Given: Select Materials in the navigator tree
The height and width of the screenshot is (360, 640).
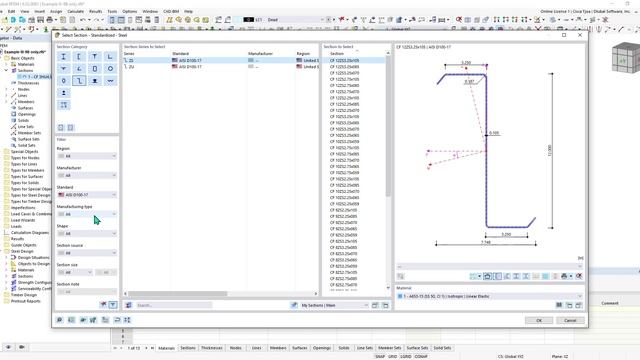Looking at the screenshot, I should (x=26, y=64).
